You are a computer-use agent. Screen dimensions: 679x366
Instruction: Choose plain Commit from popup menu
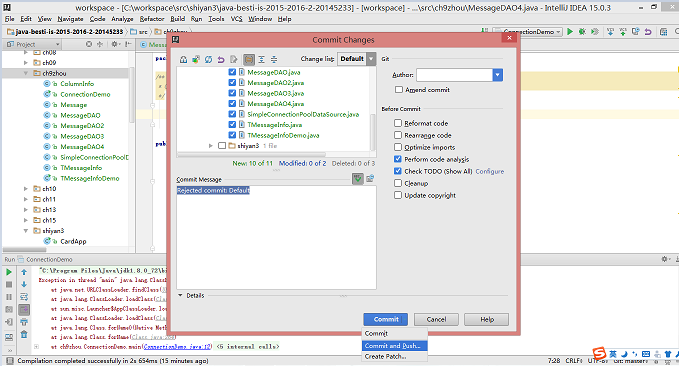(394, 334)
